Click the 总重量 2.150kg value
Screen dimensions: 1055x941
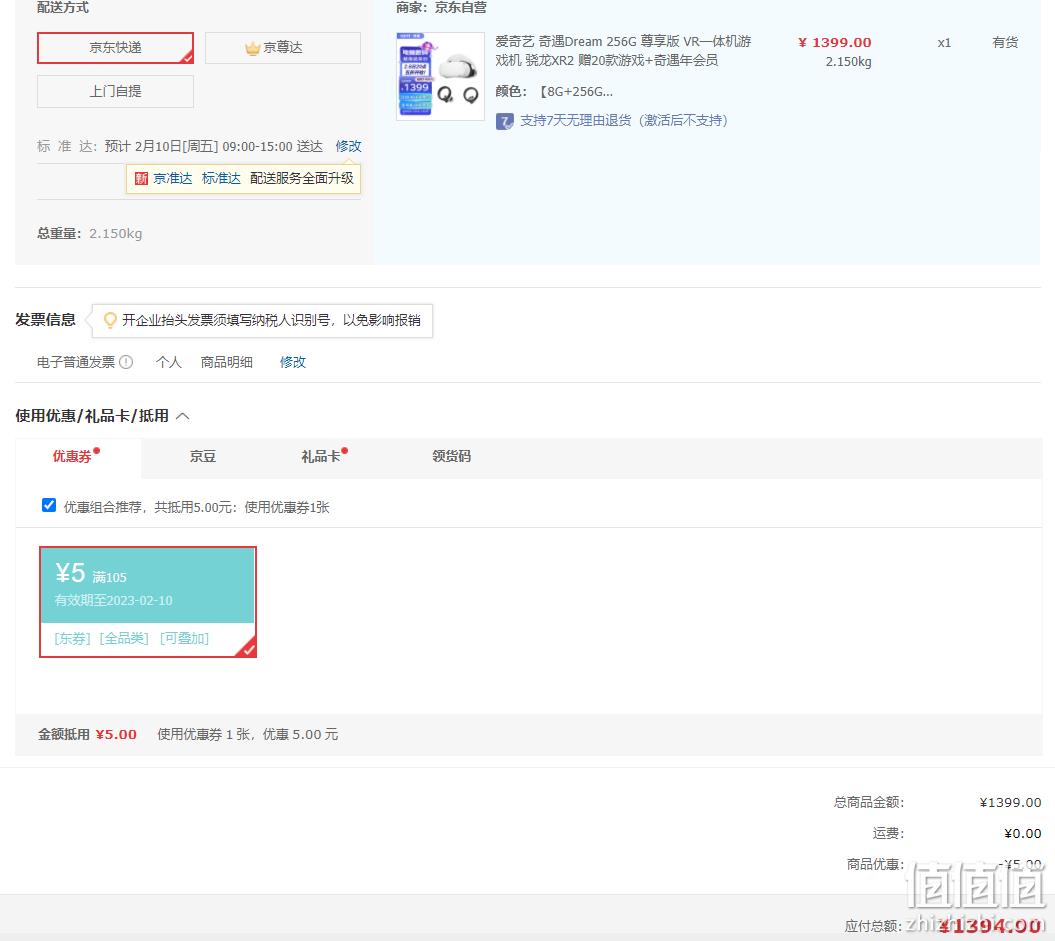point(116,233)
